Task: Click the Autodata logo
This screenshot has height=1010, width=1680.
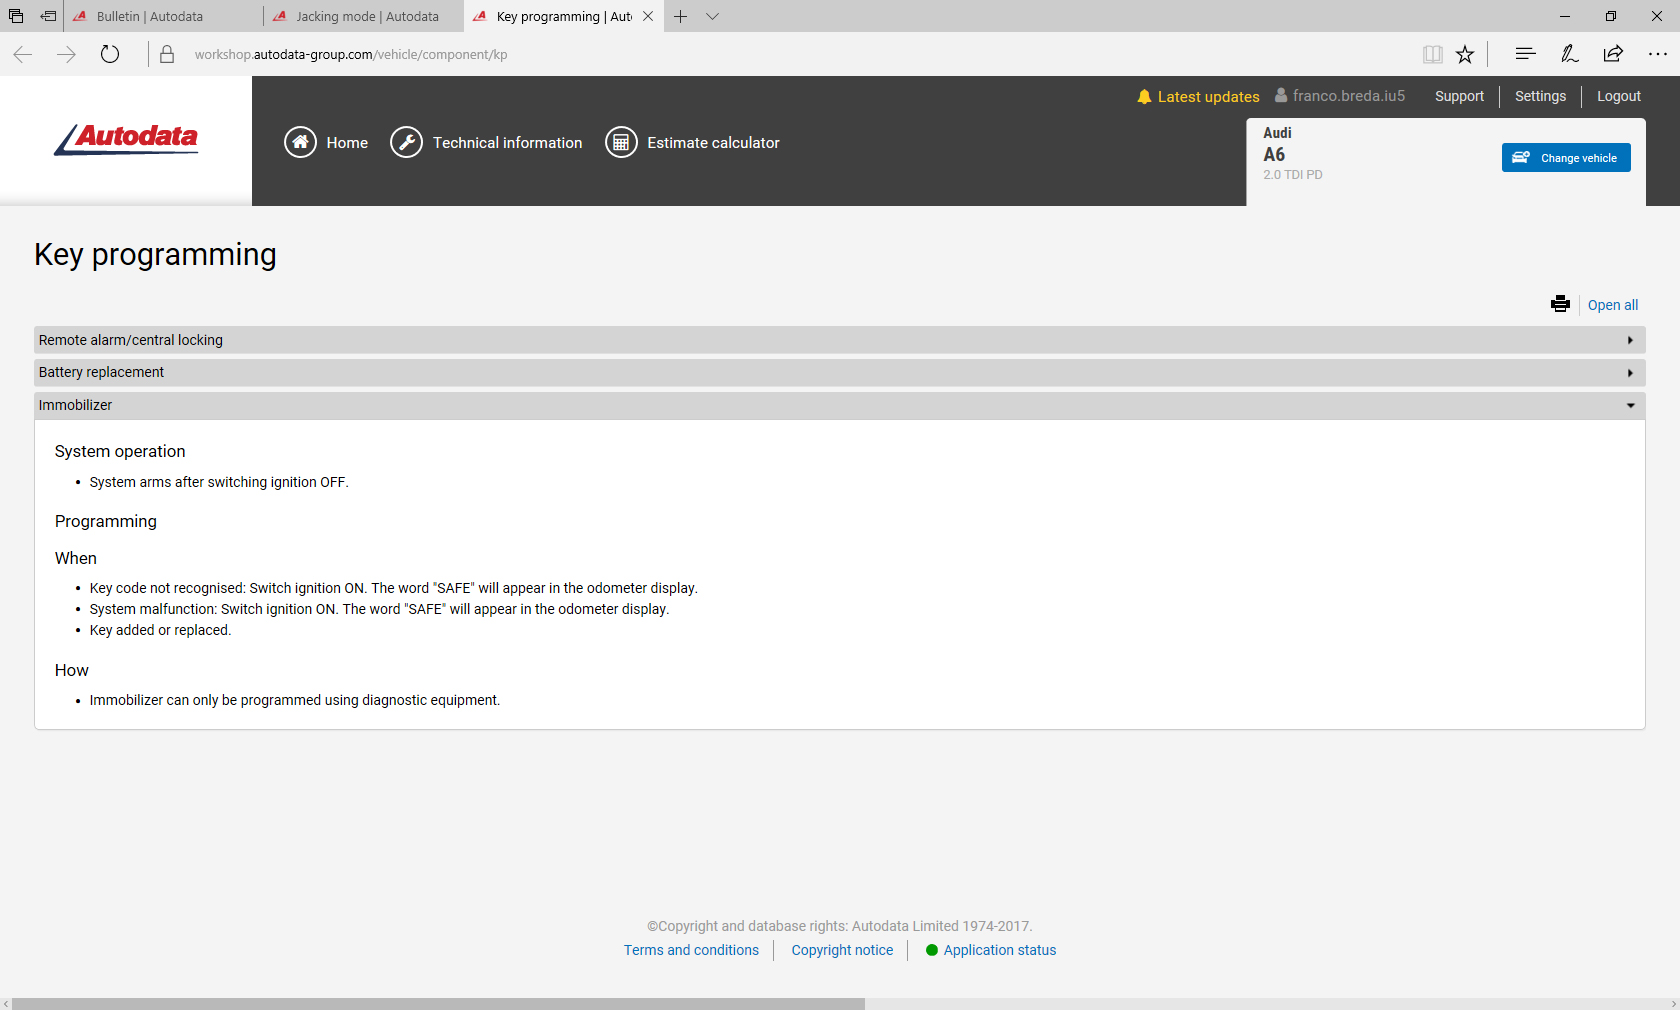Action: (x=126, y=139)
